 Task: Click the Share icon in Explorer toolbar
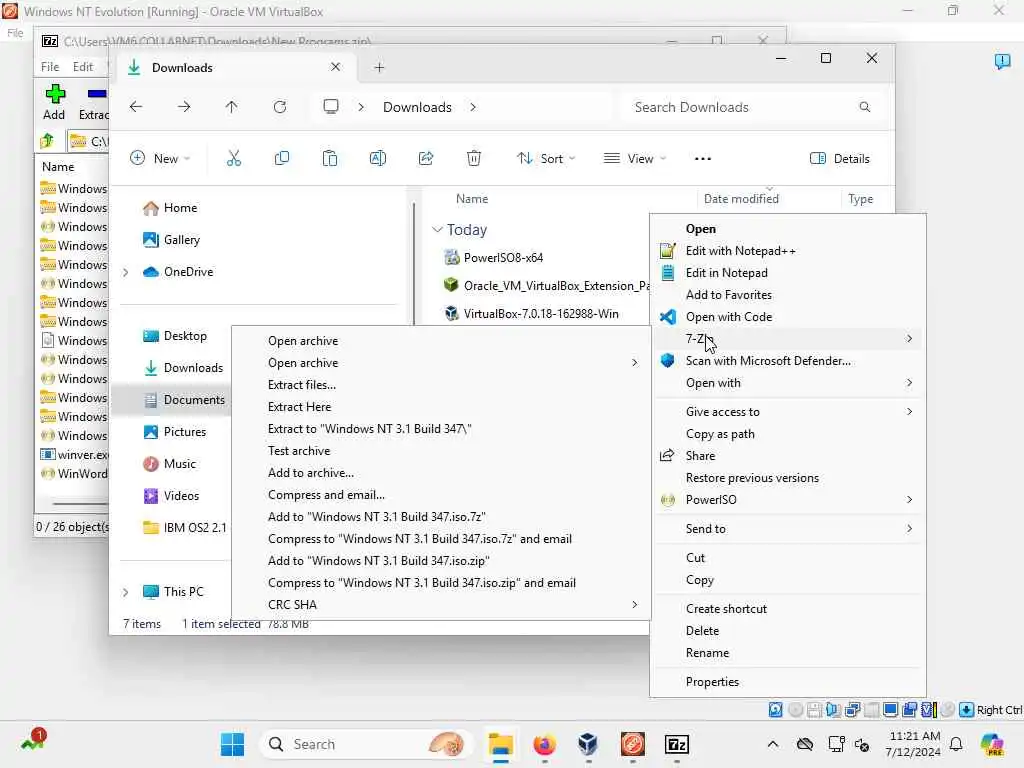click(426, 158)
